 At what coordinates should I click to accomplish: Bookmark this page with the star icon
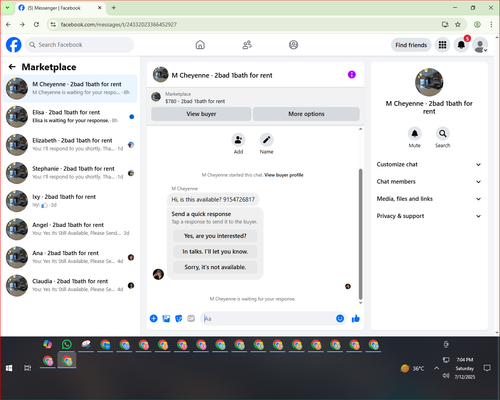[x=458, y=24]
